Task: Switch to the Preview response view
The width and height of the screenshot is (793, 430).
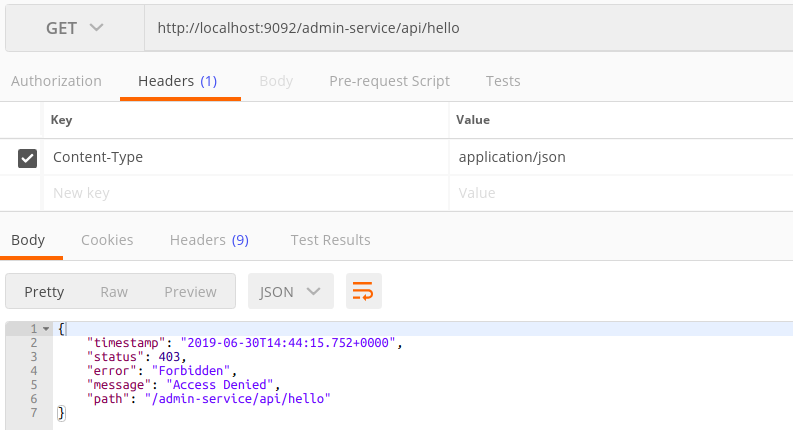Action: click(190, 292)
